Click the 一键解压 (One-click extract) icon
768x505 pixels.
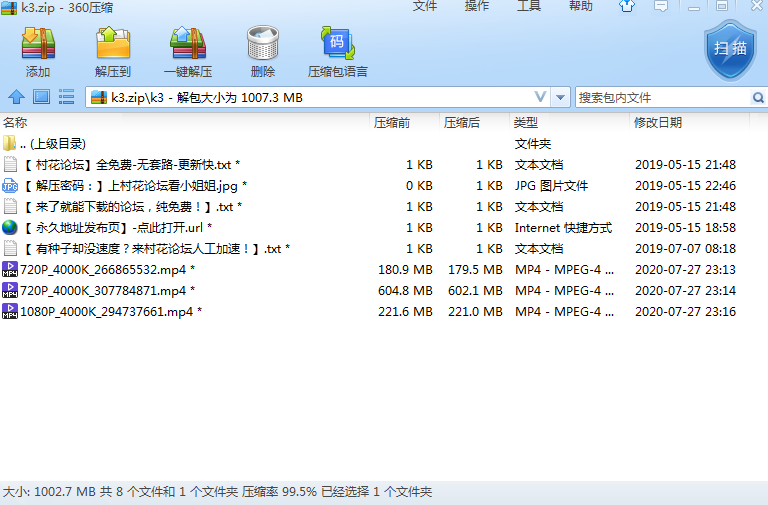(188, 52)
